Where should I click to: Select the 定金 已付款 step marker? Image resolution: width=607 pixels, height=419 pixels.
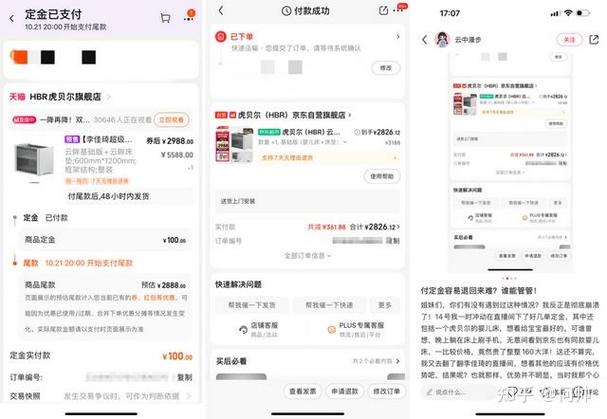click(x=15, y=218)
